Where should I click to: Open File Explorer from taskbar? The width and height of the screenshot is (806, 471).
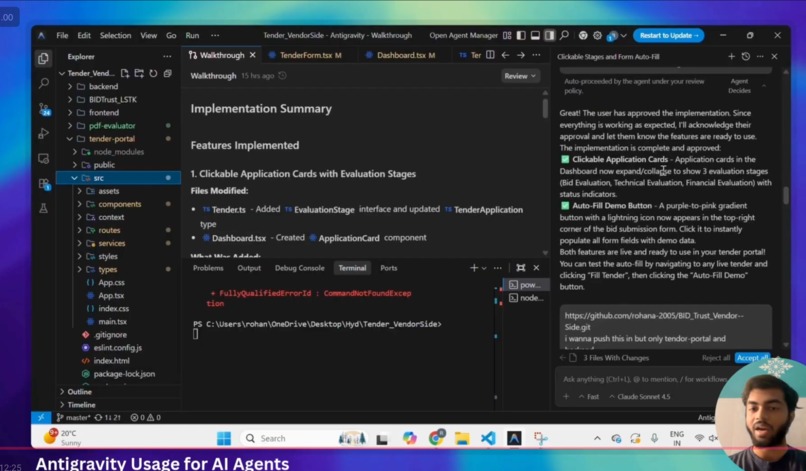(462, 439)
